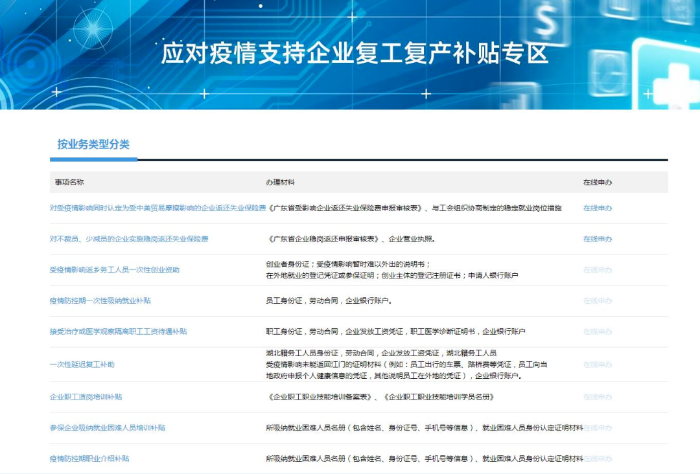Open the 疫情防控期职业介绍补贴 link
Image resolution: width=700 pixels, height=474 pixels.
point(89,458)
